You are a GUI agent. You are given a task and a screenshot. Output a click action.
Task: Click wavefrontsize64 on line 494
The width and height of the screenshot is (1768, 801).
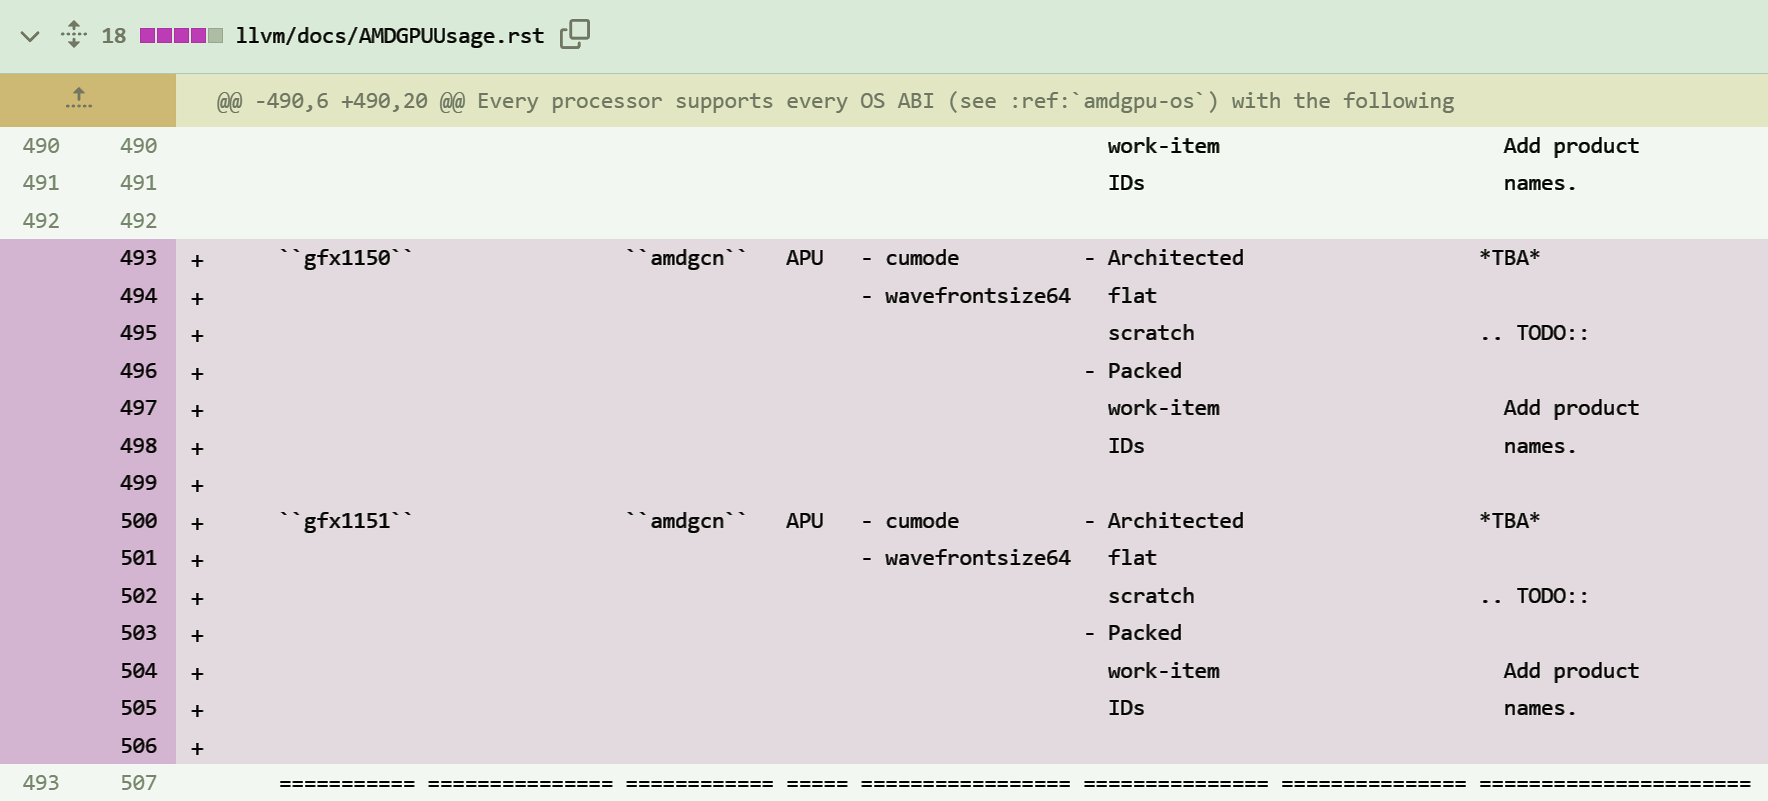click(977, 296)
